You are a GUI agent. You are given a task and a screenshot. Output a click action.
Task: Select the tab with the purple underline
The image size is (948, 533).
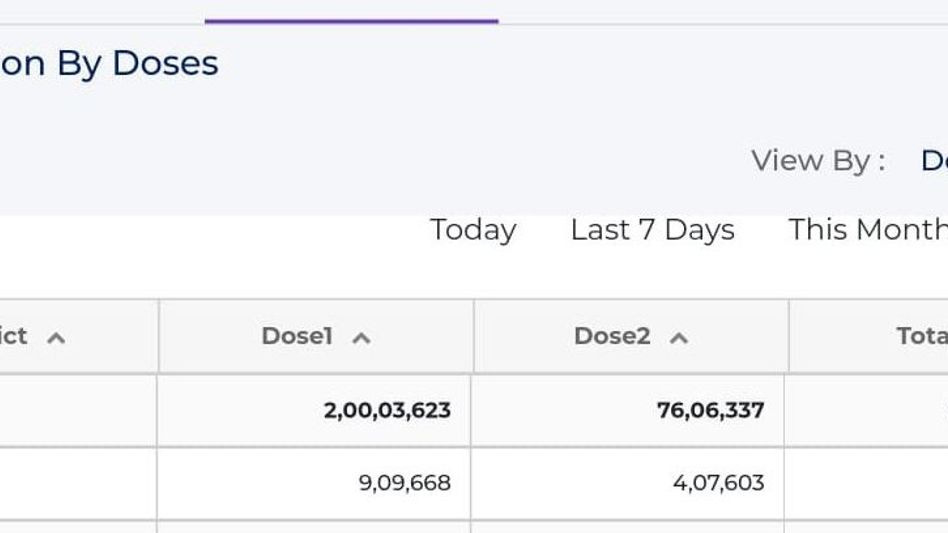[x=351, y=10]
